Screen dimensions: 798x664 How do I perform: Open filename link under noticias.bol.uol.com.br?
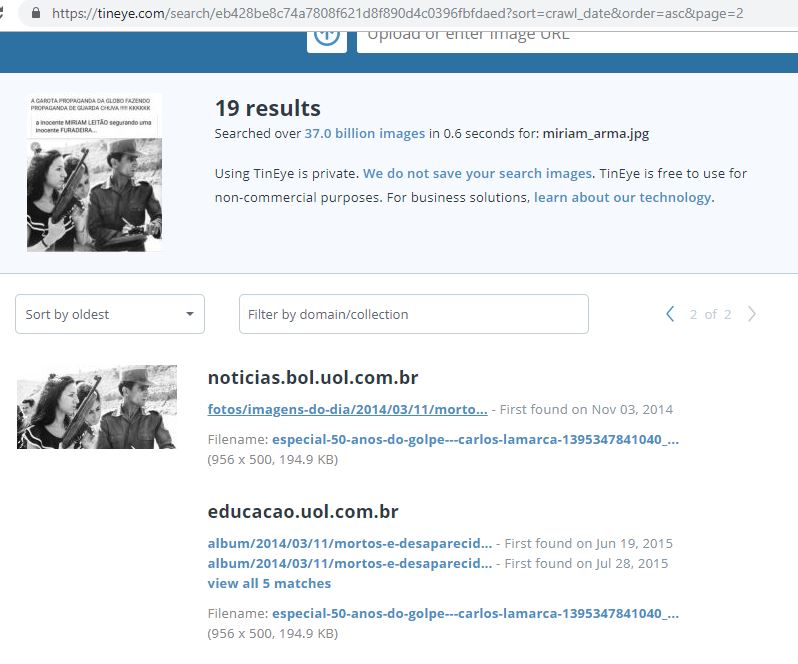coord(475,439)
